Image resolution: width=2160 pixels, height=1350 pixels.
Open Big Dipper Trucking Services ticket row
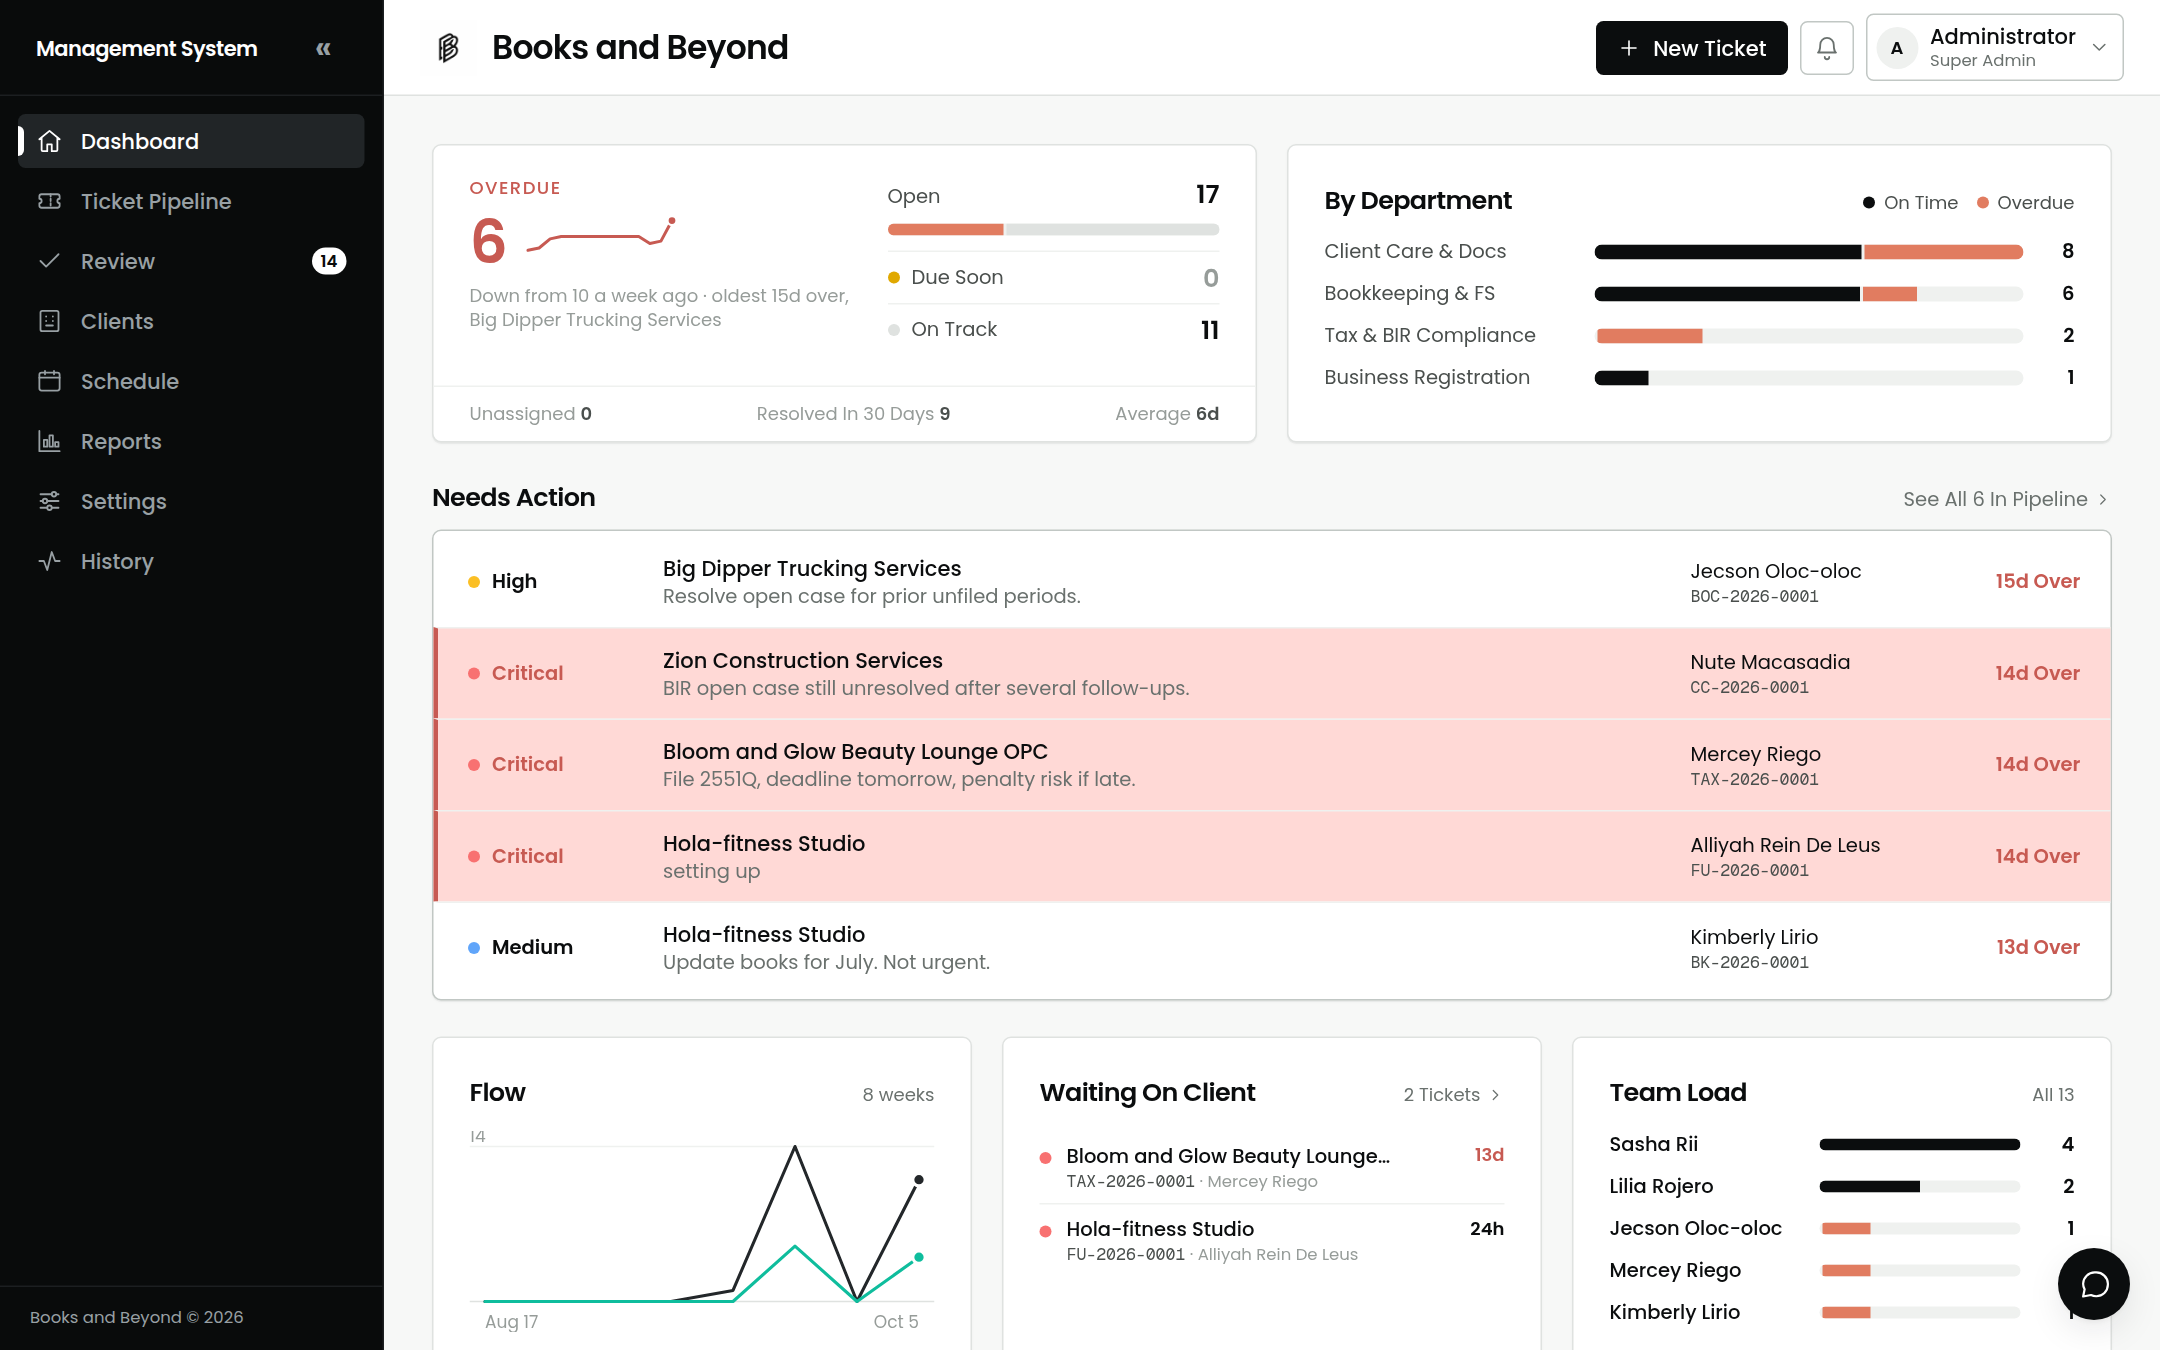(x=1271, y=582)
